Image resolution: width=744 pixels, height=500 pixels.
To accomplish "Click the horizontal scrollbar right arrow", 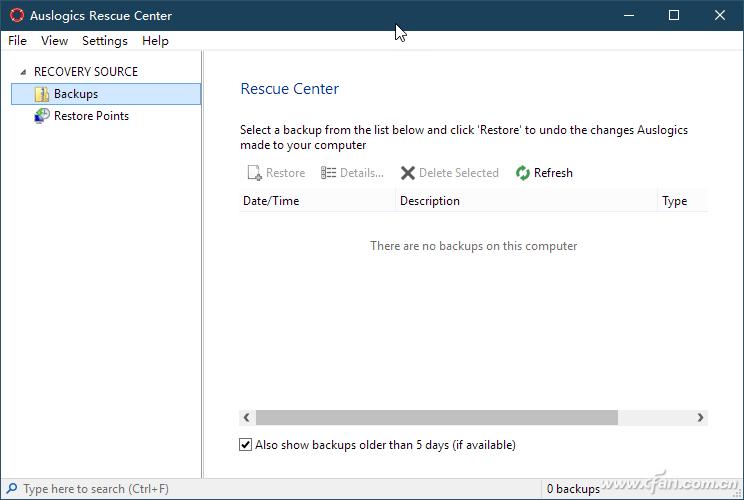I will coord(700,417).
